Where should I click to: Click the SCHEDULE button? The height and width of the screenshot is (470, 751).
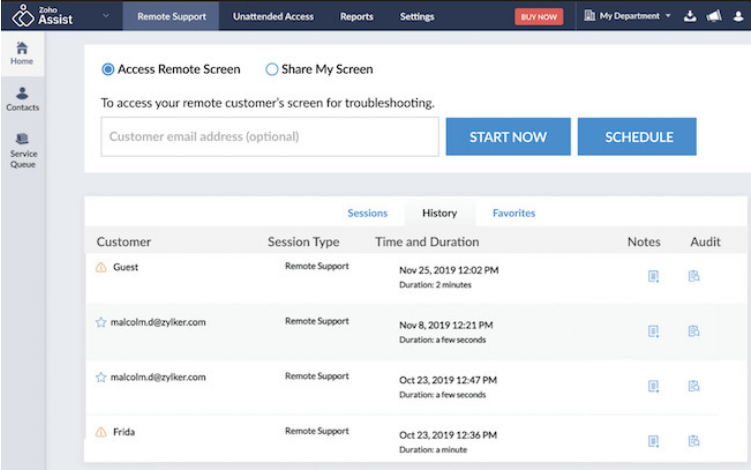[637, 137]
